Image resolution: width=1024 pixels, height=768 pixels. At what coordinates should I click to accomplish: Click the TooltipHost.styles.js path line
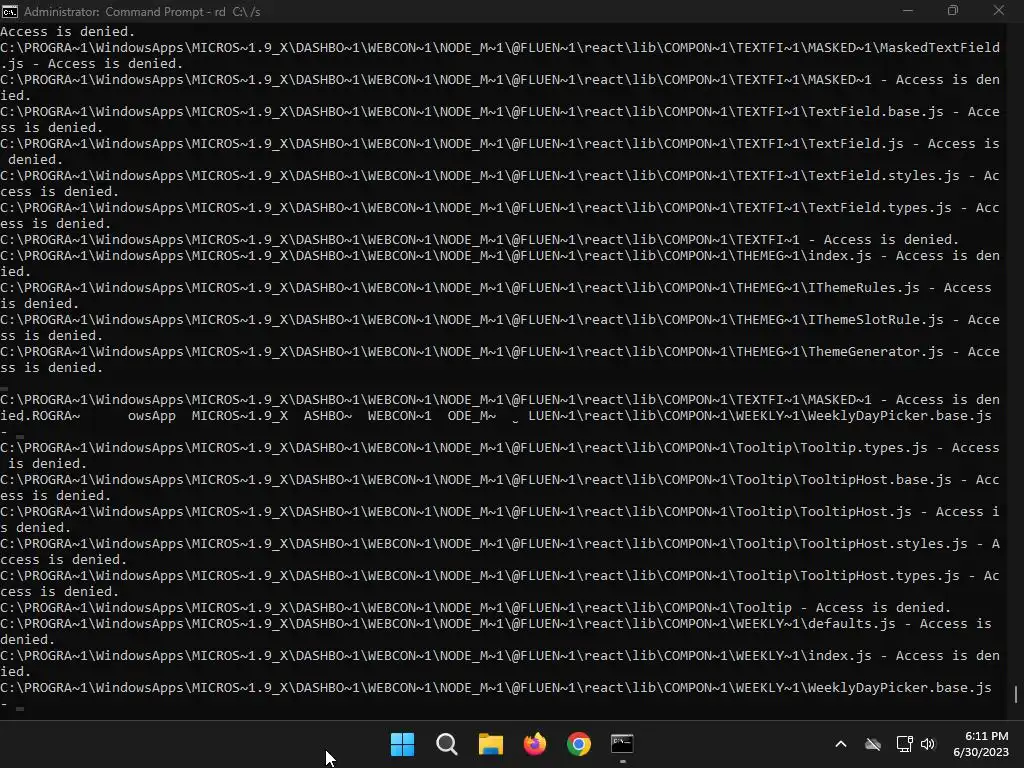click(500, 543)
